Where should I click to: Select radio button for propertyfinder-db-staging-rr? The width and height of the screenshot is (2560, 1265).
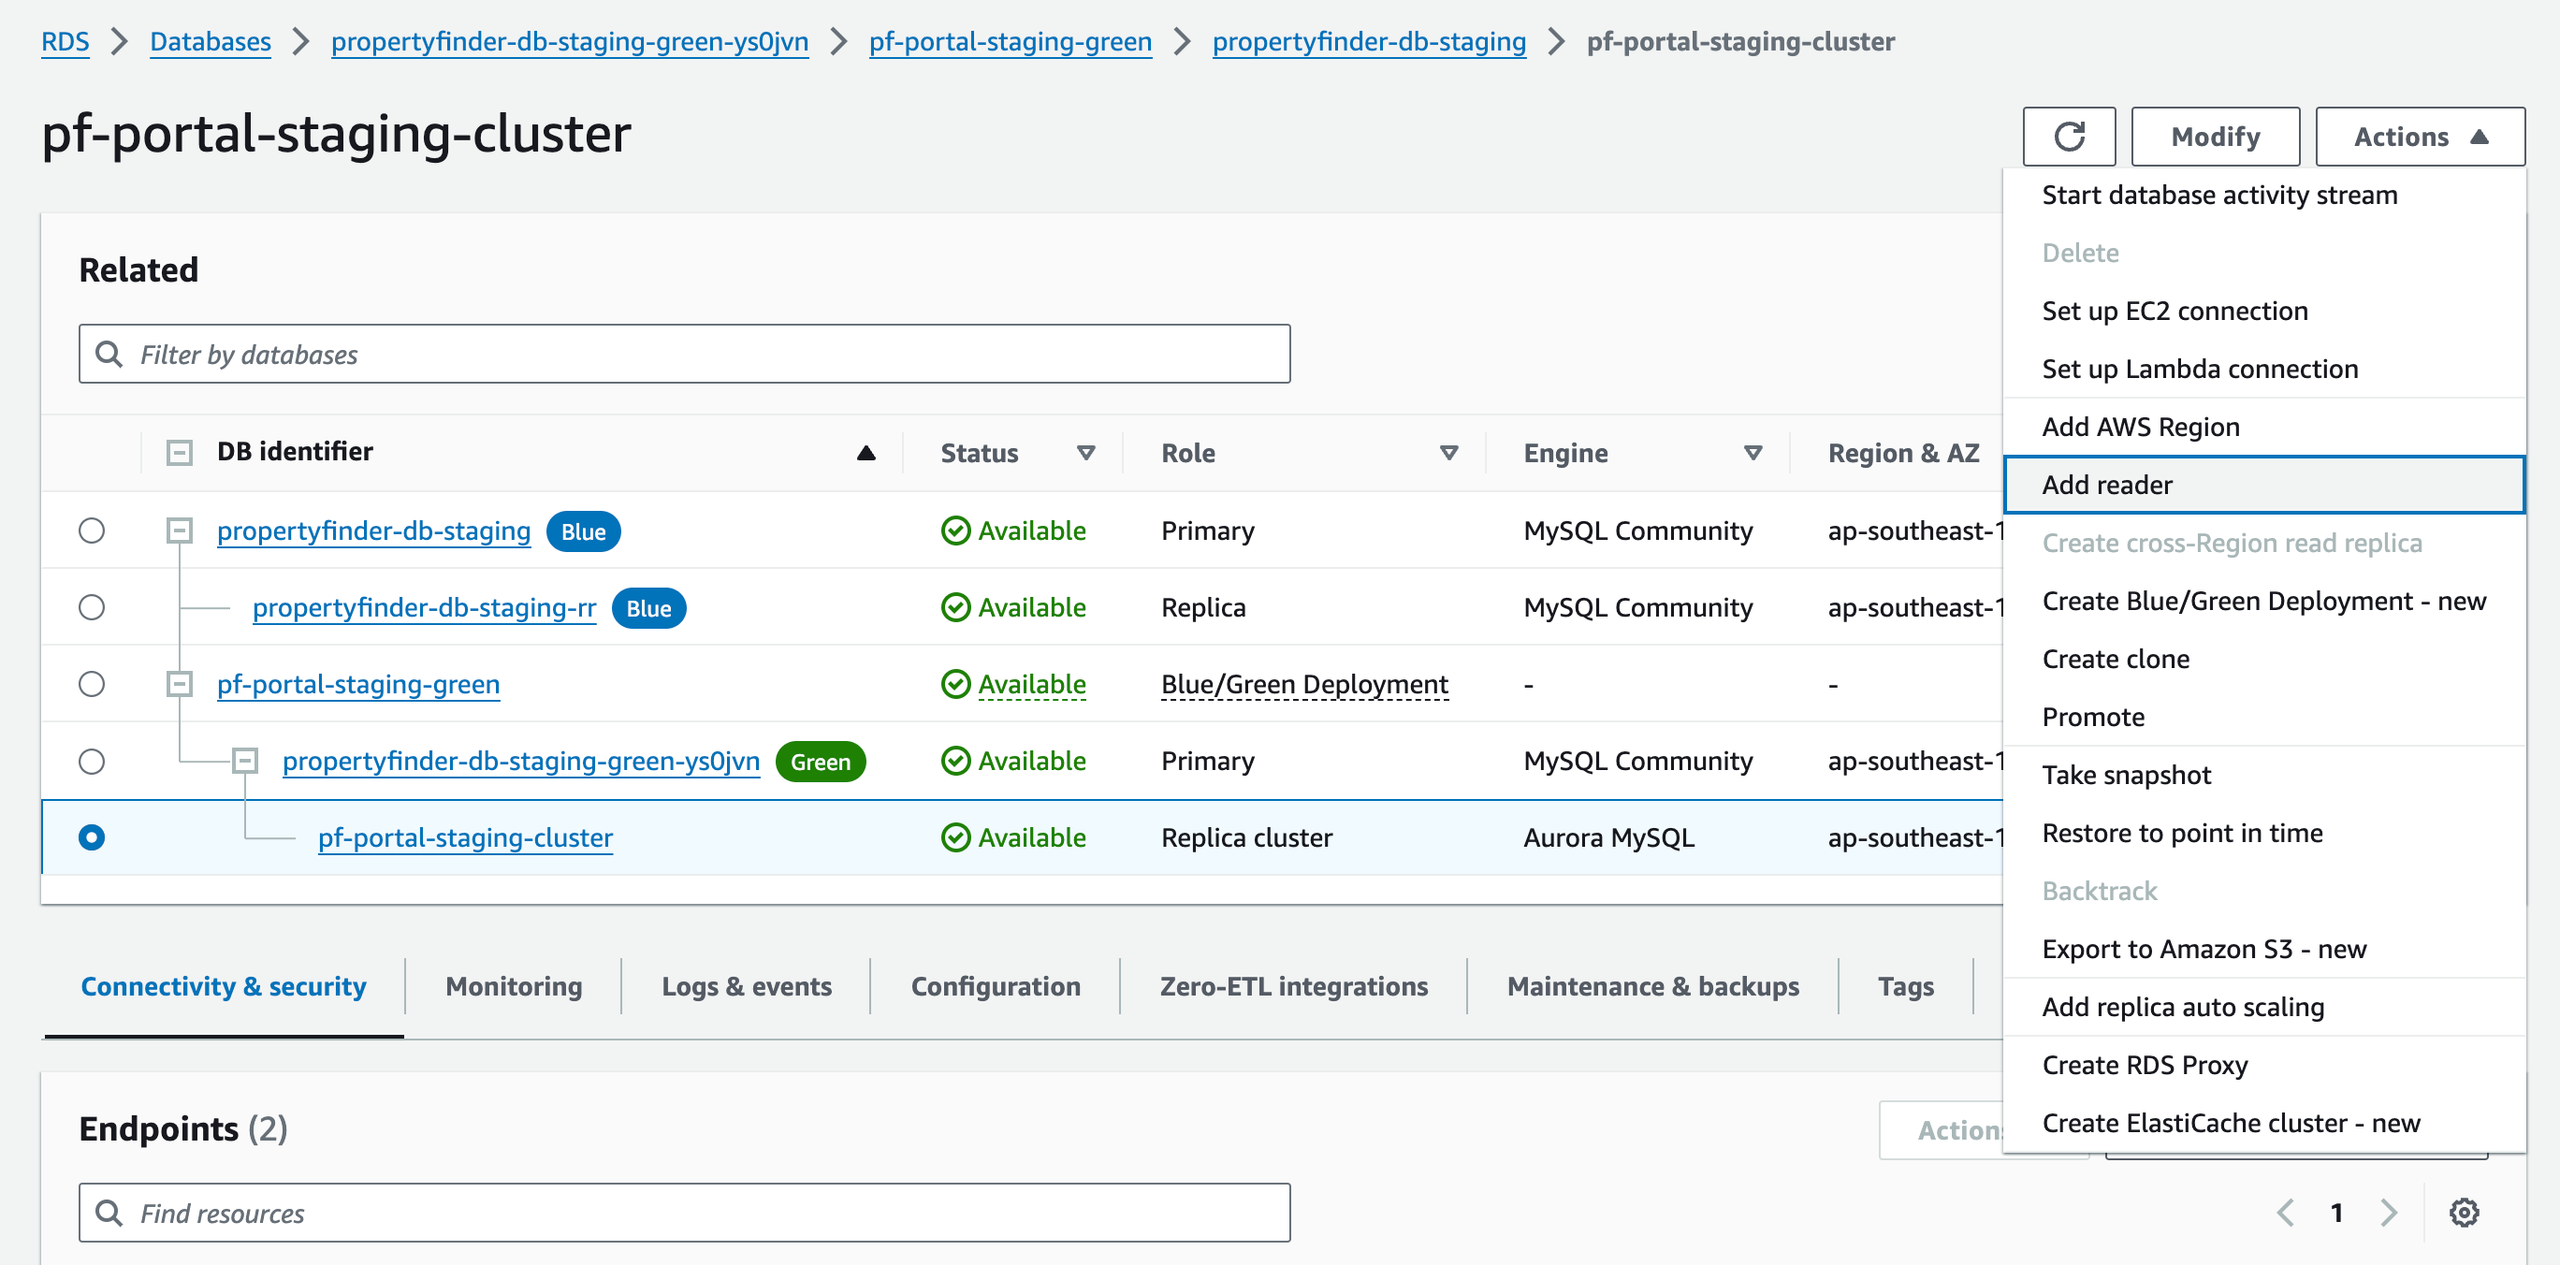92,607
